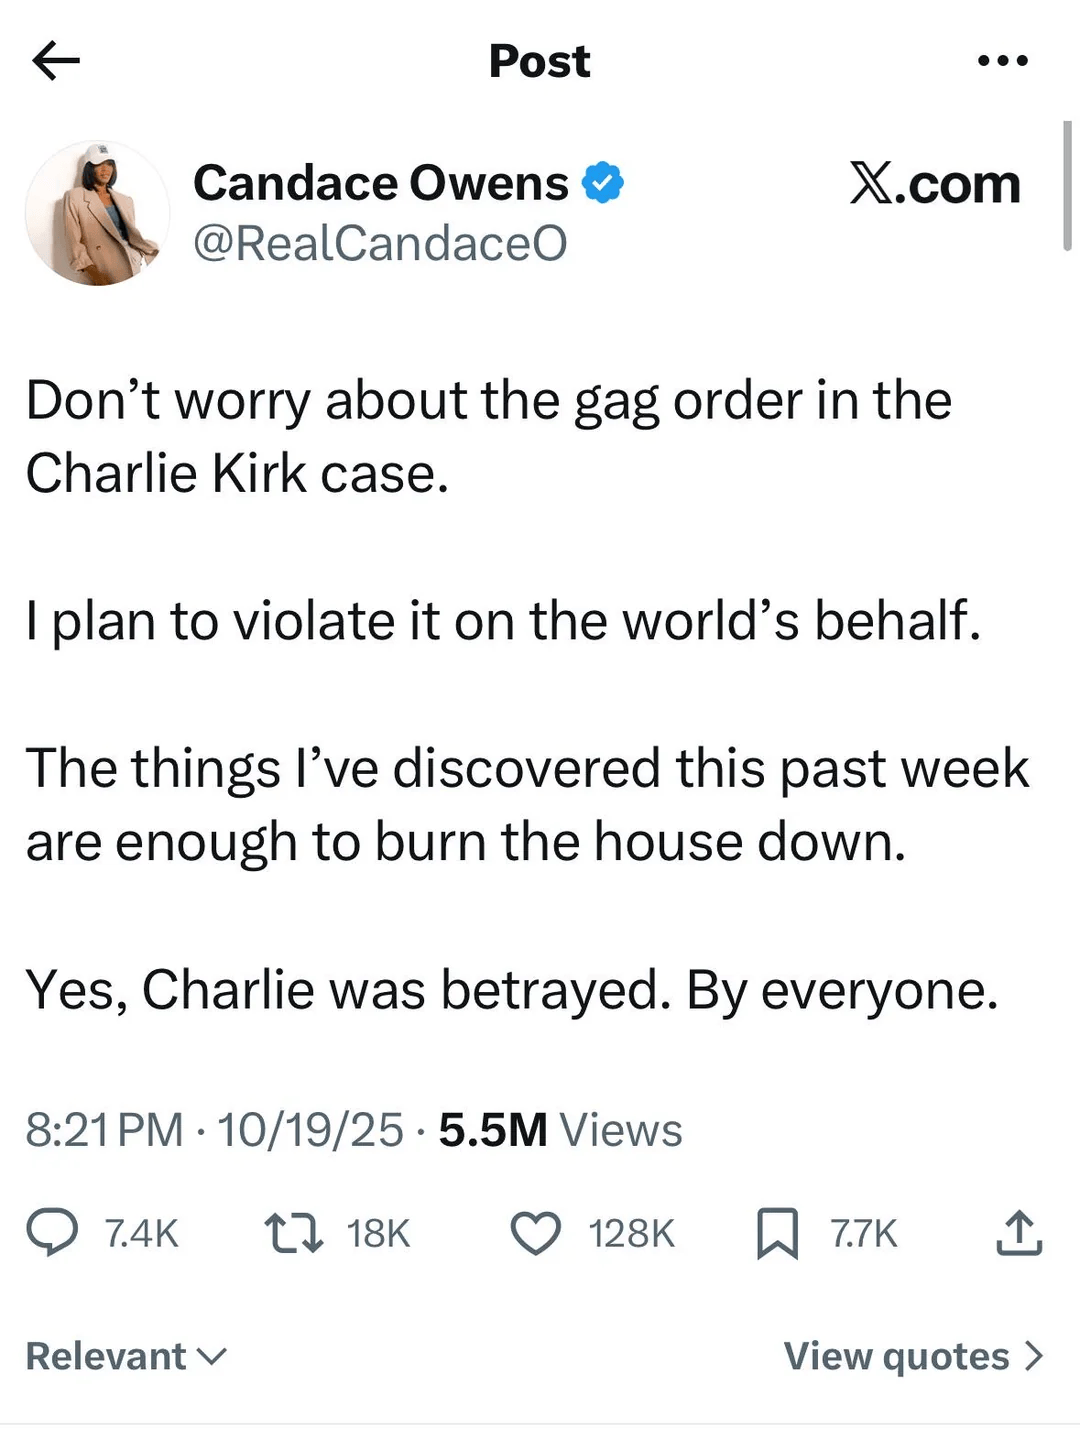Open the three-dot more options menu

coord(1002,61)
